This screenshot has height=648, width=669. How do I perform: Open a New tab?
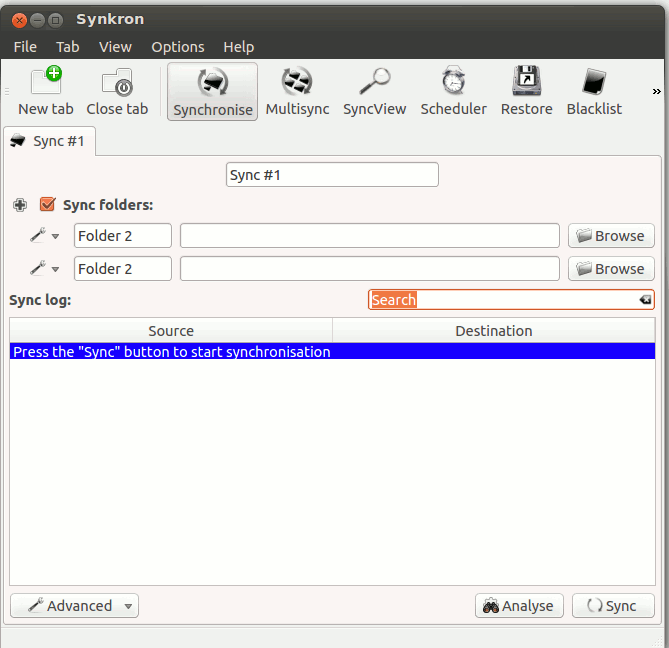point(46,91)
